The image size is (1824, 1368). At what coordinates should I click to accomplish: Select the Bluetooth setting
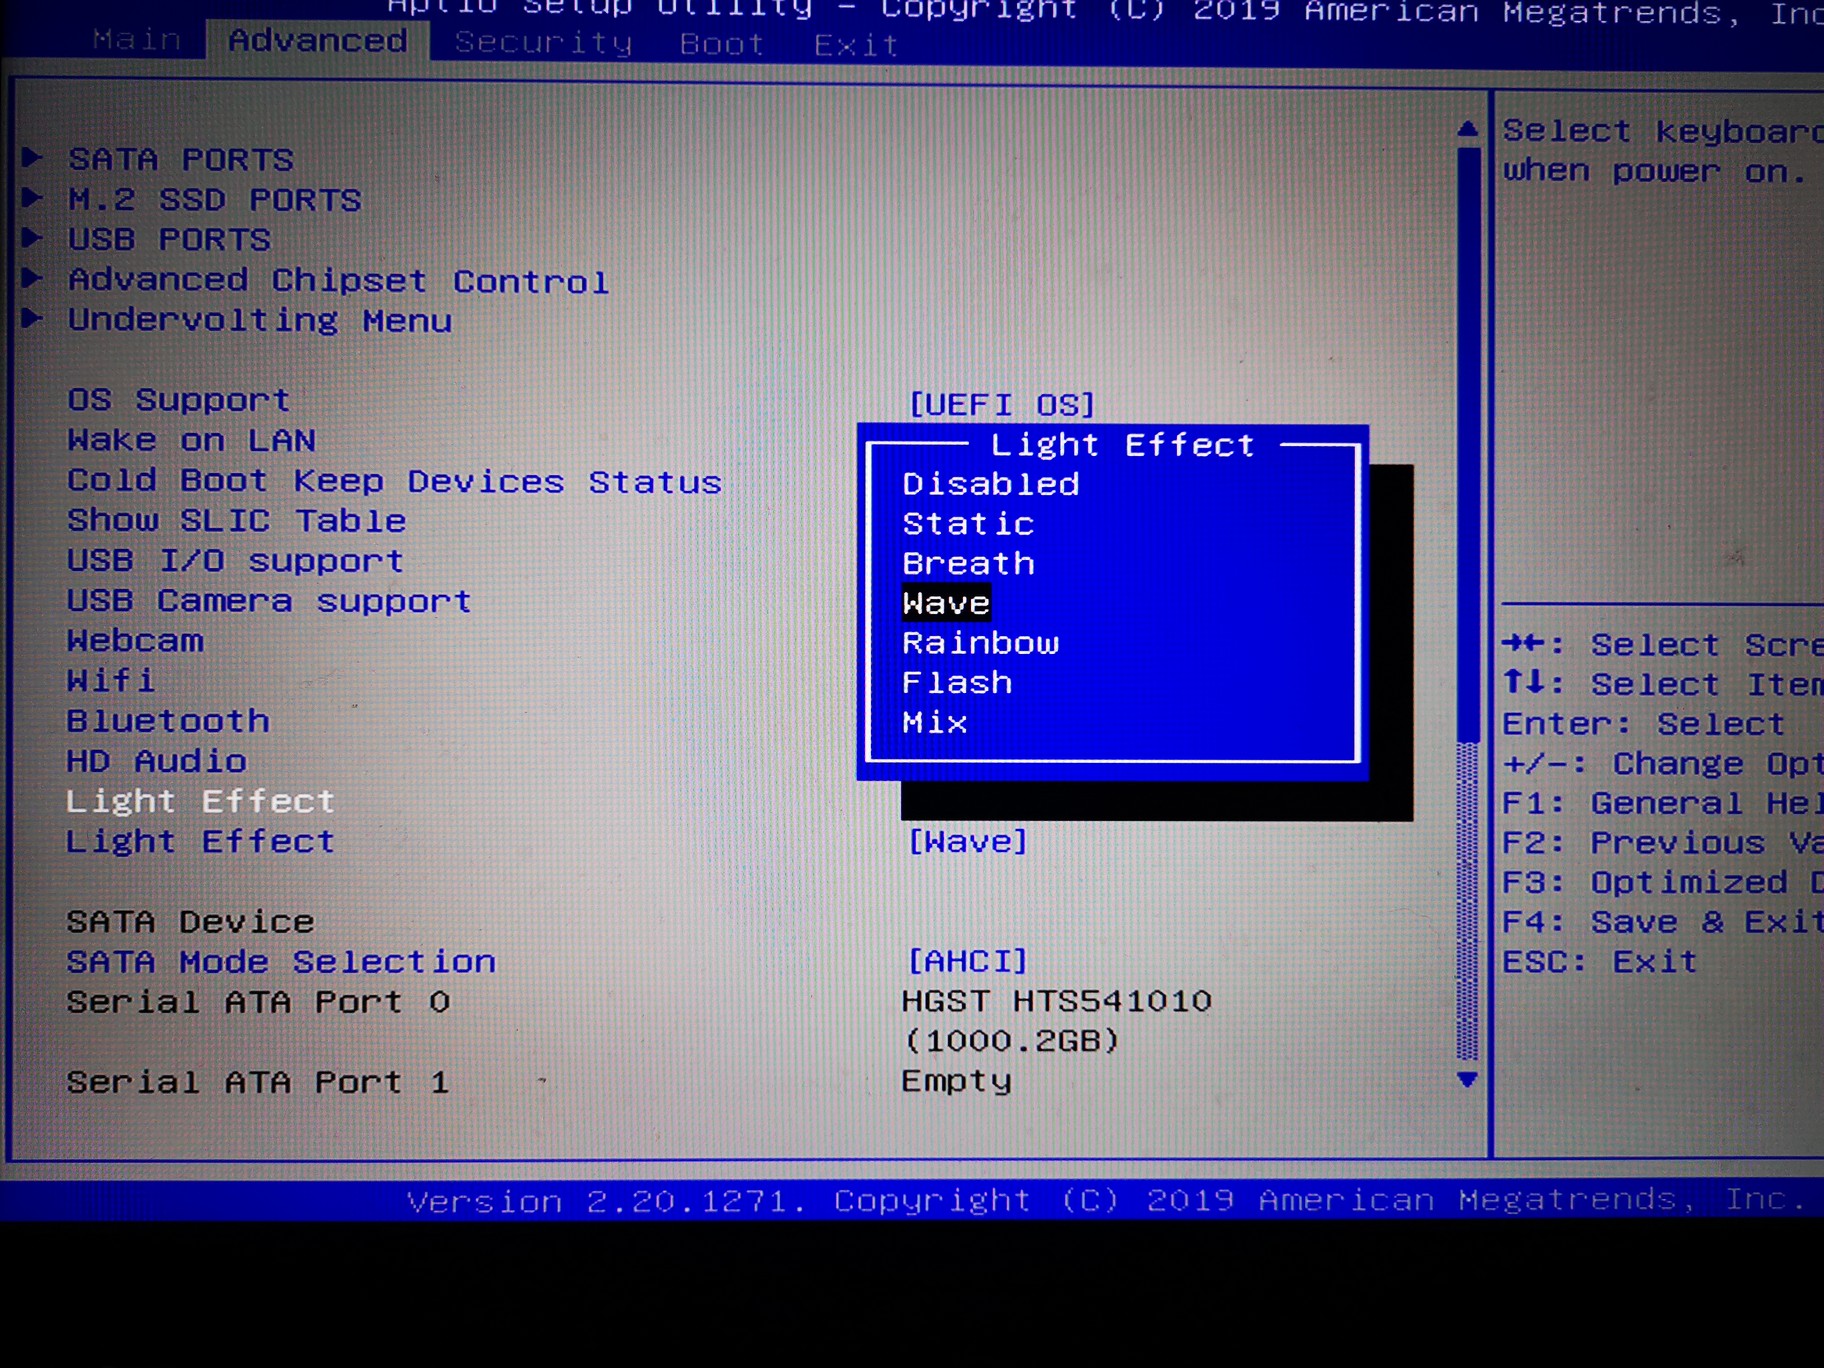168,721
